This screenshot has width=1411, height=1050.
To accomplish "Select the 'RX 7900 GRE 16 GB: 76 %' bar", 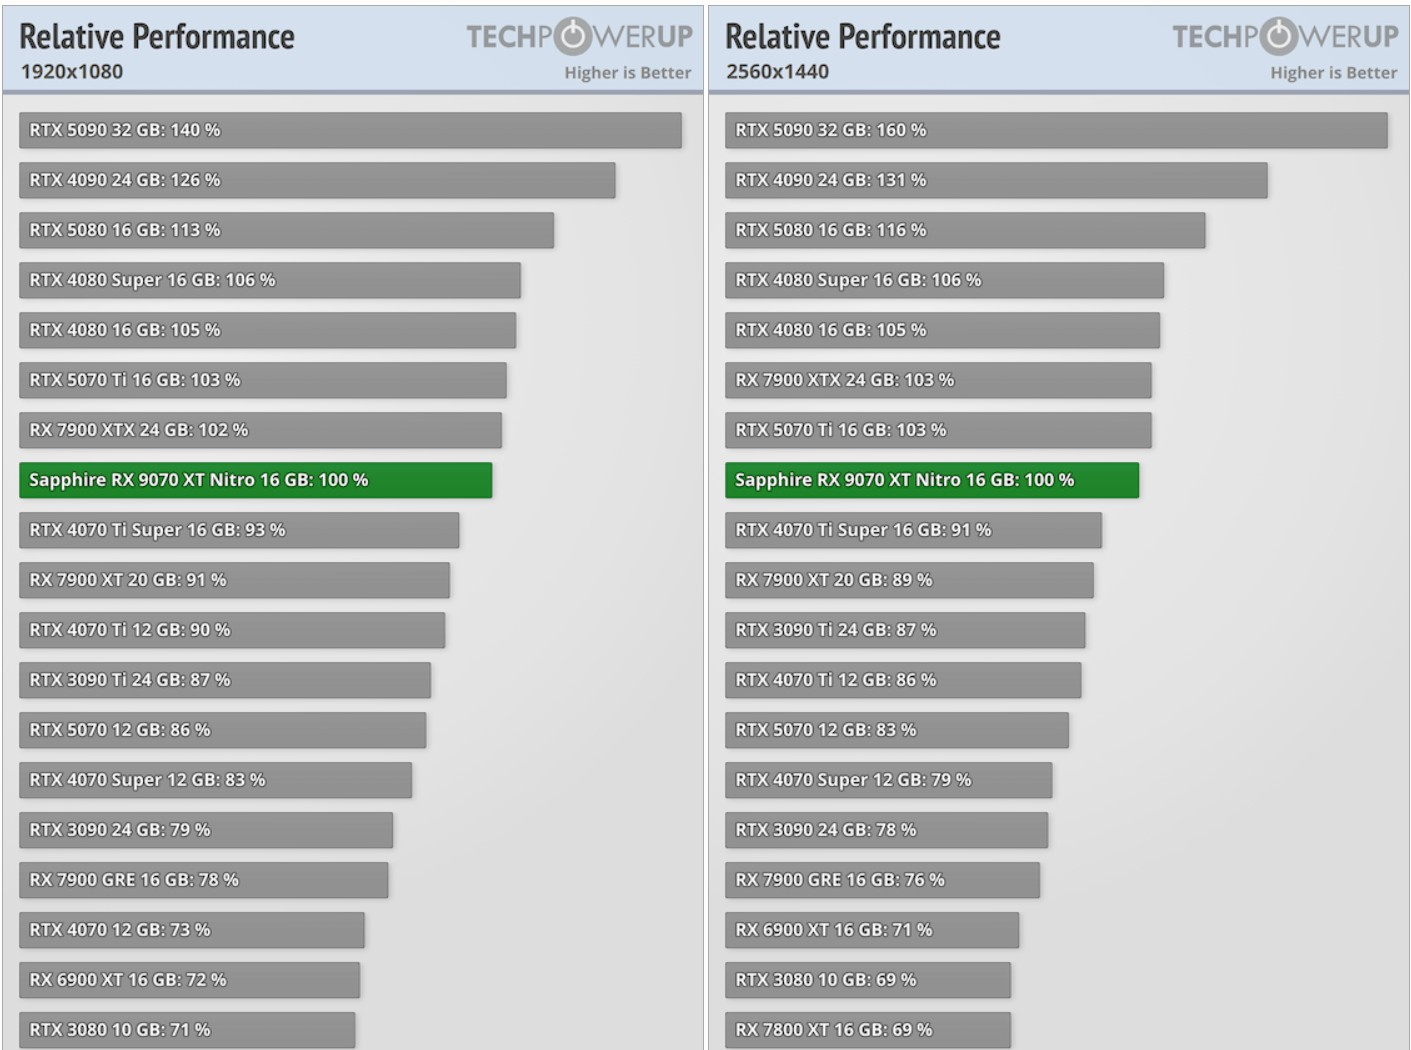I will tap(882, 880).
